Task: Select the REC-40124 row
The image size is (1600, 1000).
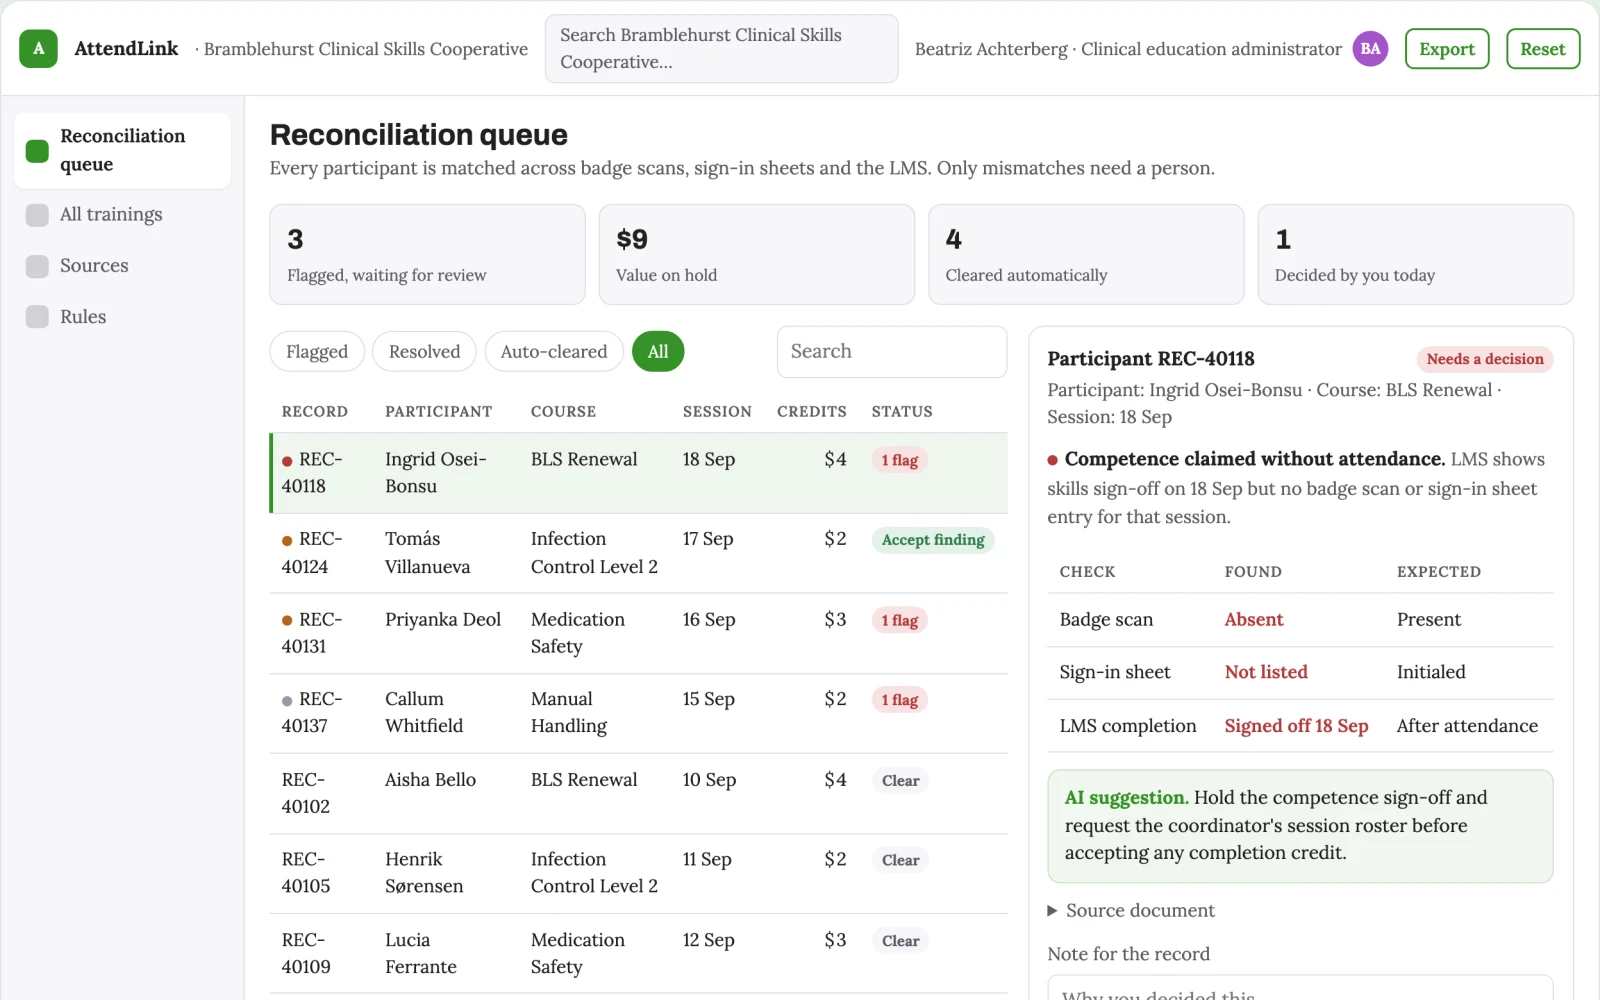Action: [638, 553]
